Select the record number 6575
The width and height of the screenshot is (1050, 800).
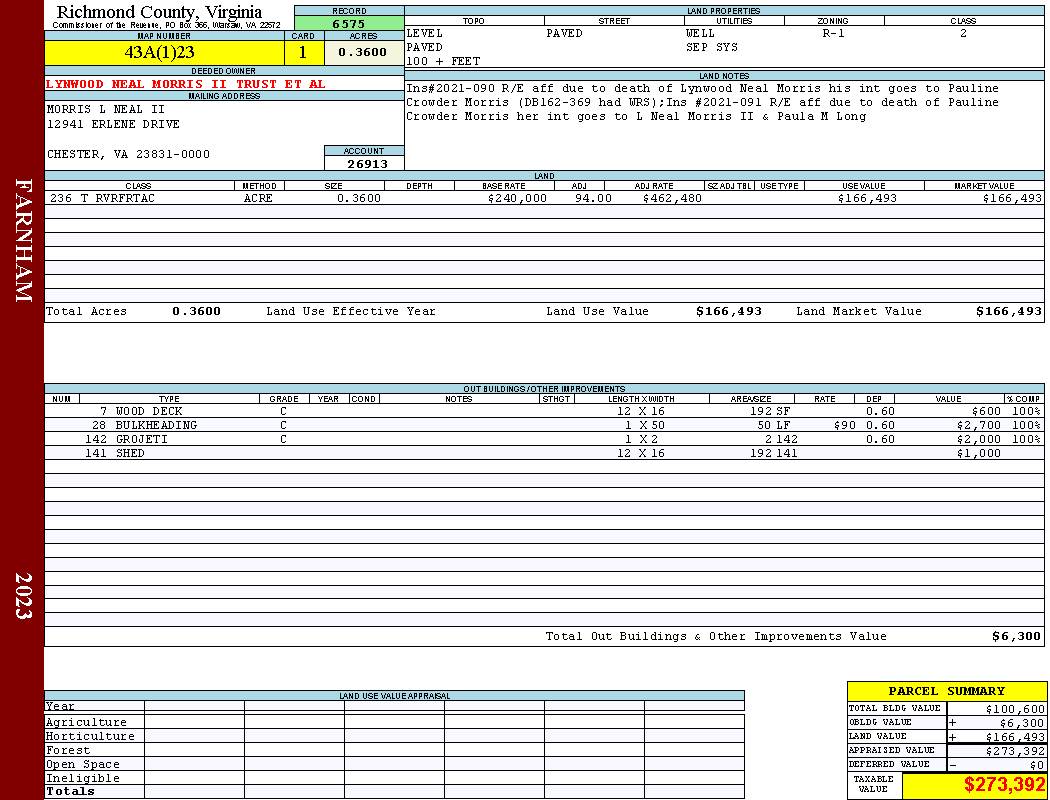(x=349, y=24)
